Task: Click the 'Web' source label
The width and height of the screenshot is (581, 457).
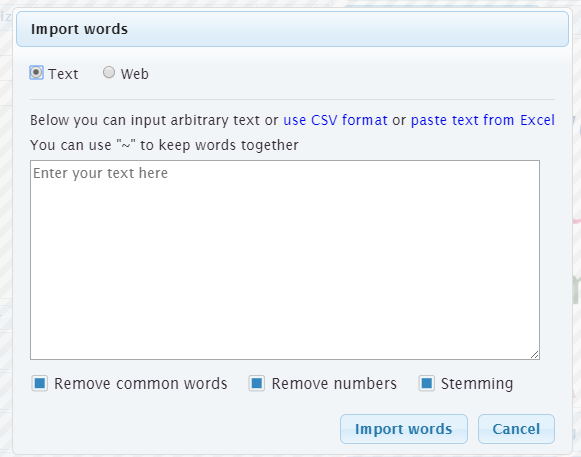Action: [135, 74]
